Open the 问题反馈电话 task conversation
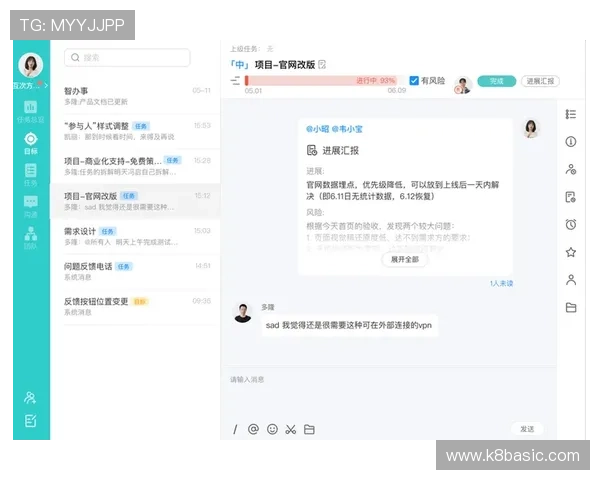 (137, 271)
